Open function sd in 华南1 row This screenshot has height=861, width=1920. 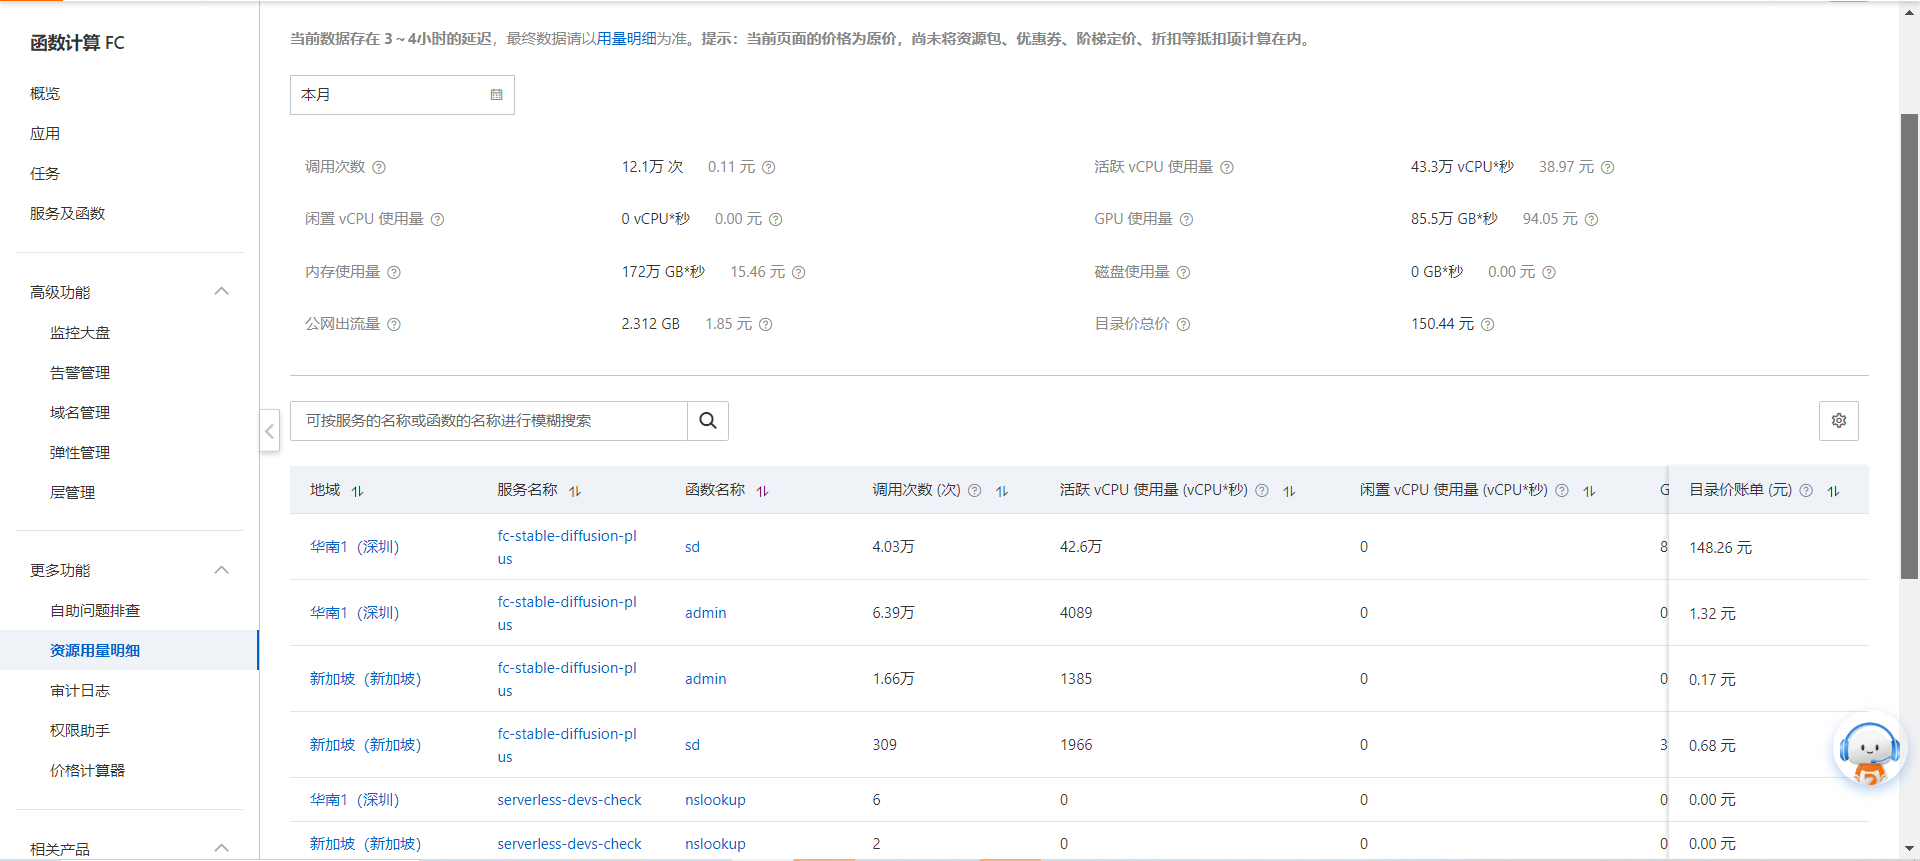coord(692,547)
